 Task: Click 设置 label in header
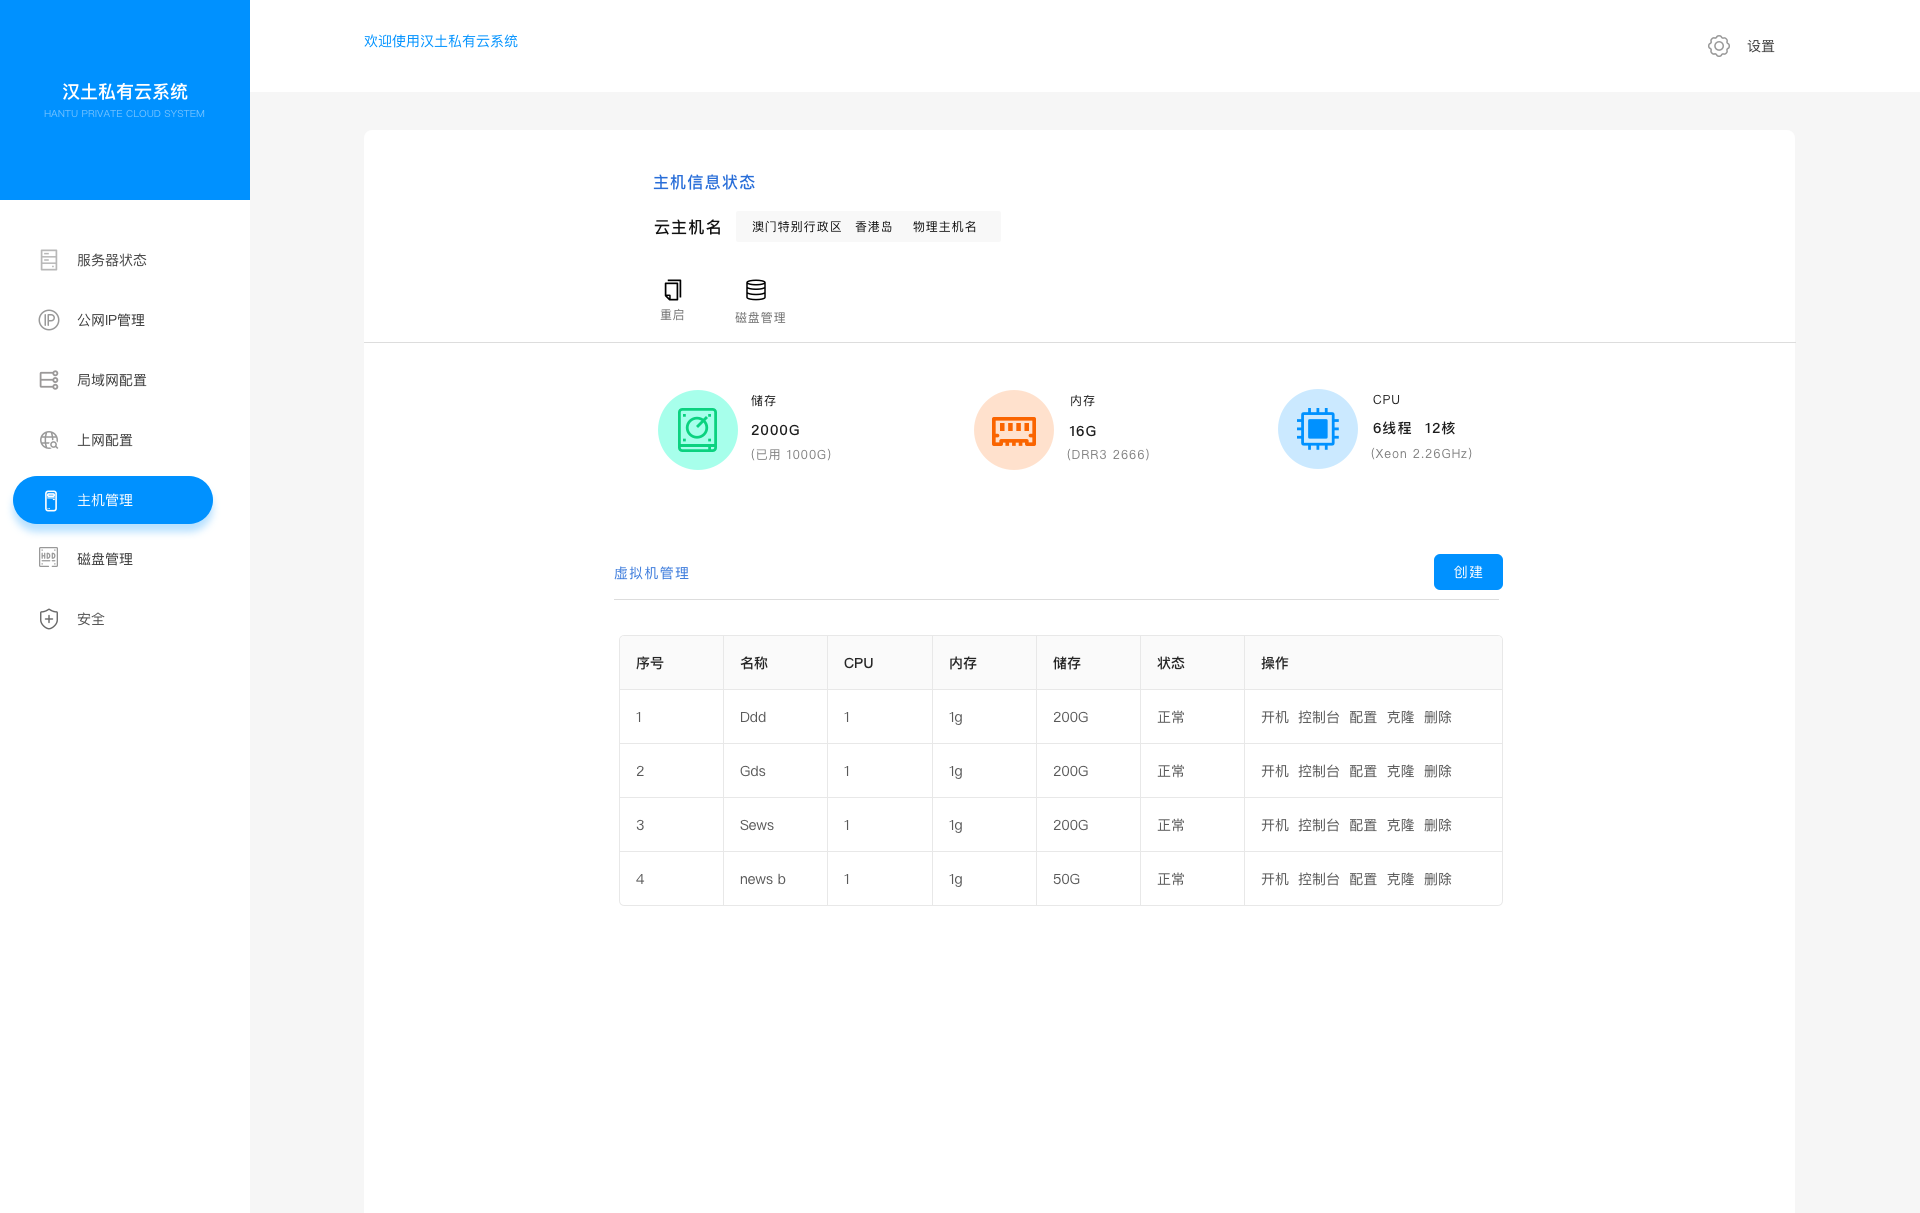(1761, 46)
